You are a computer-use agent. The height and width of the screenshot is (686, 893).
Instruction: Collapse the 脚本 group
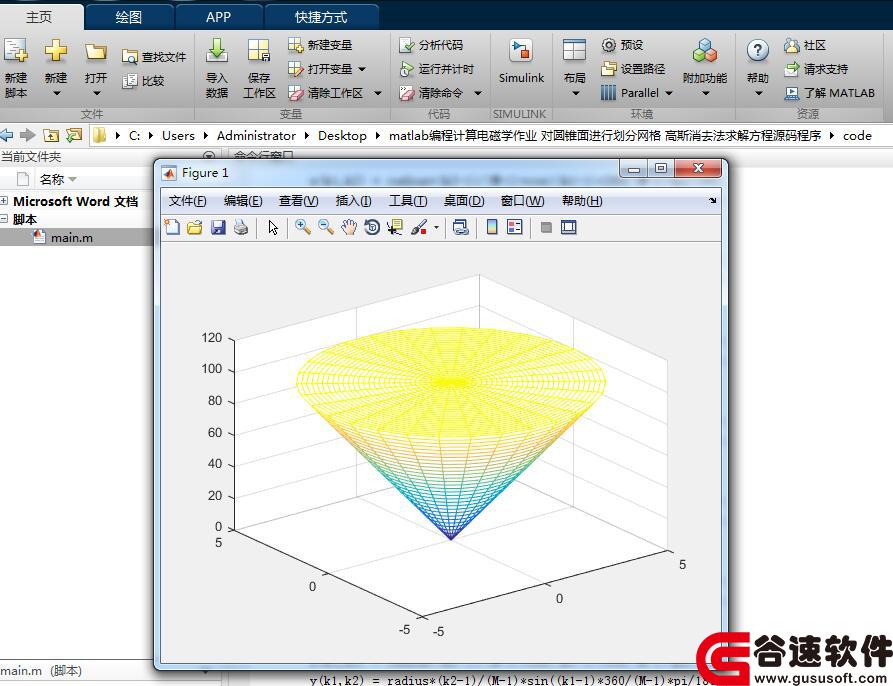tap(4, 219)
